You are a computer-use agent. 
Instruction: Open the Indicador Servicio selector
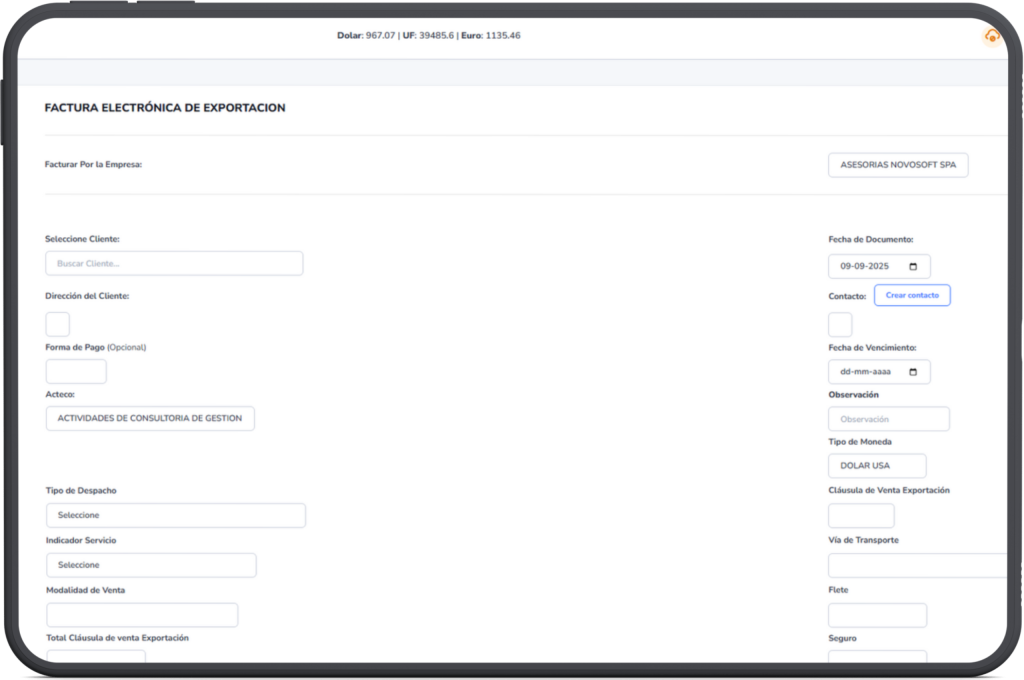(x=151, y=565)
